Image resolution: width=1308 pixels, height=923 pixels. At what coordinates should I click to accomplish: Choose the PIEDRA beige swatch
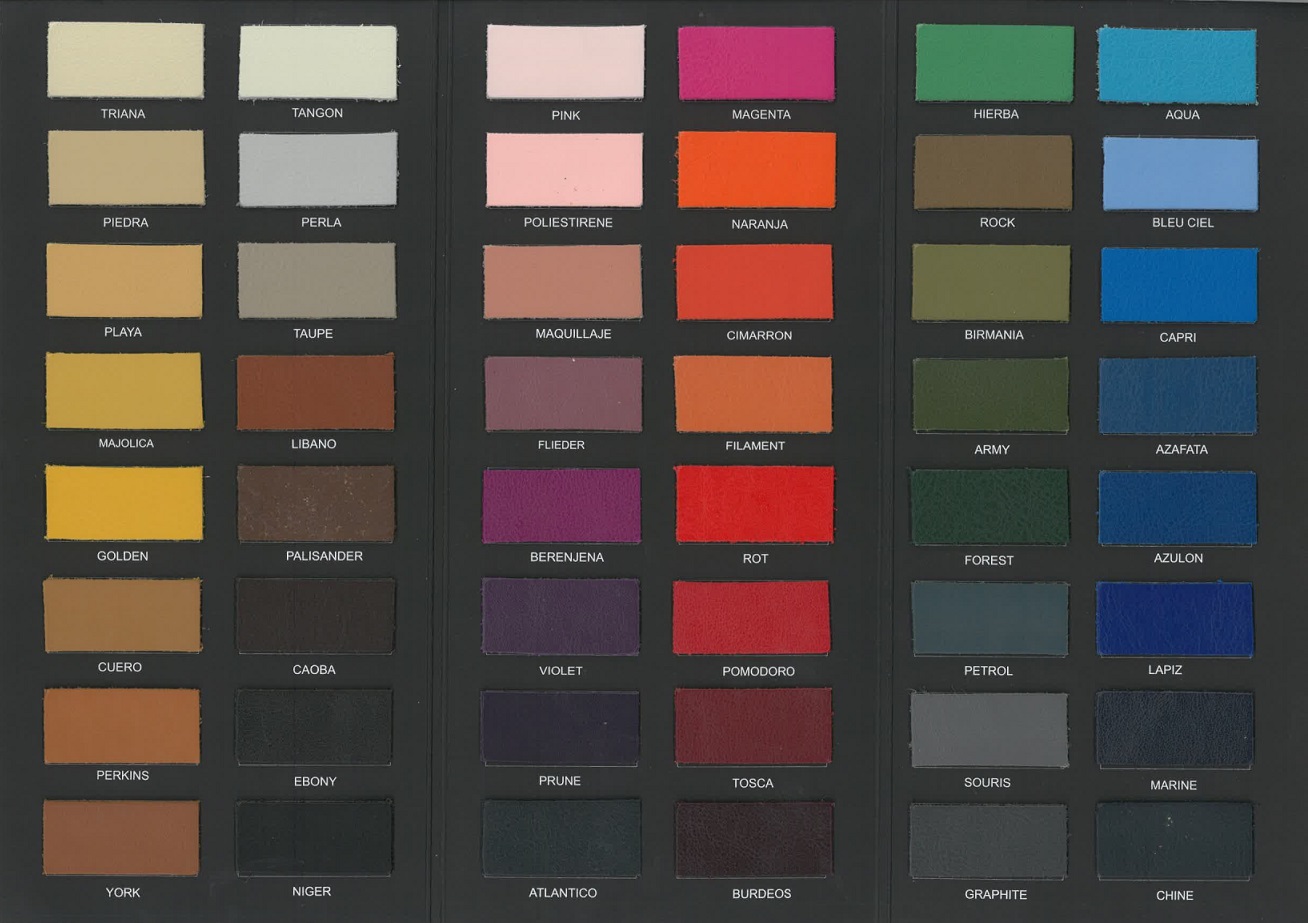tap(126, 168)
